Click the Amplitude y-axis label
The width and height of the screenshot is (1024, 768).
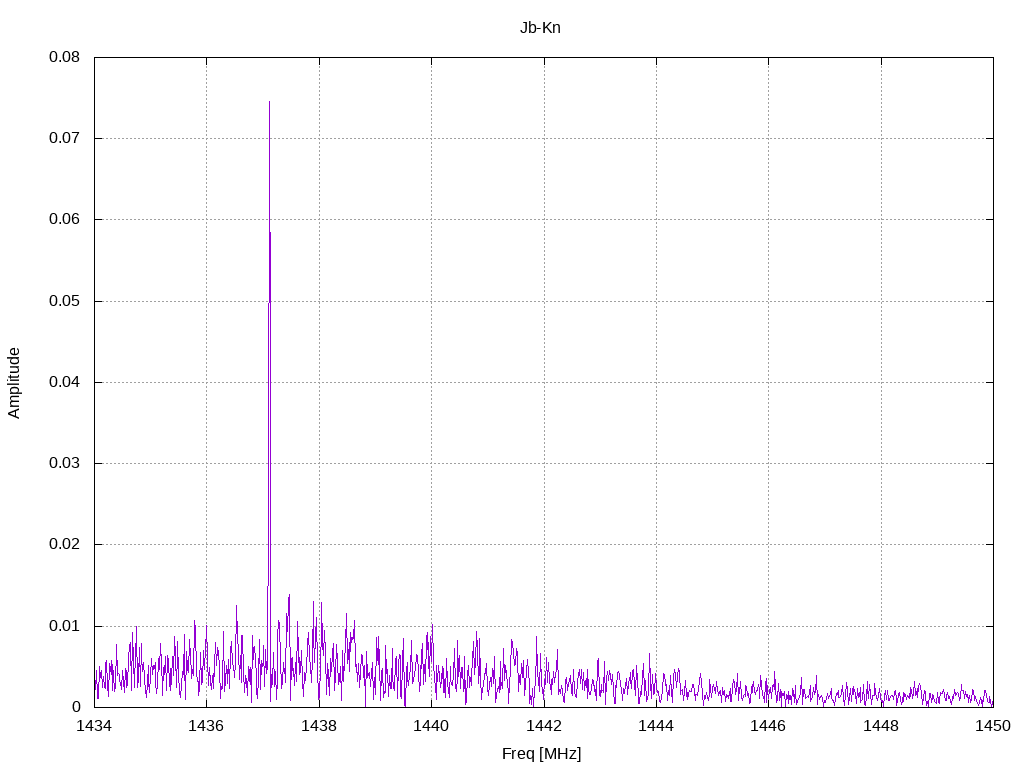click(14, 383)
